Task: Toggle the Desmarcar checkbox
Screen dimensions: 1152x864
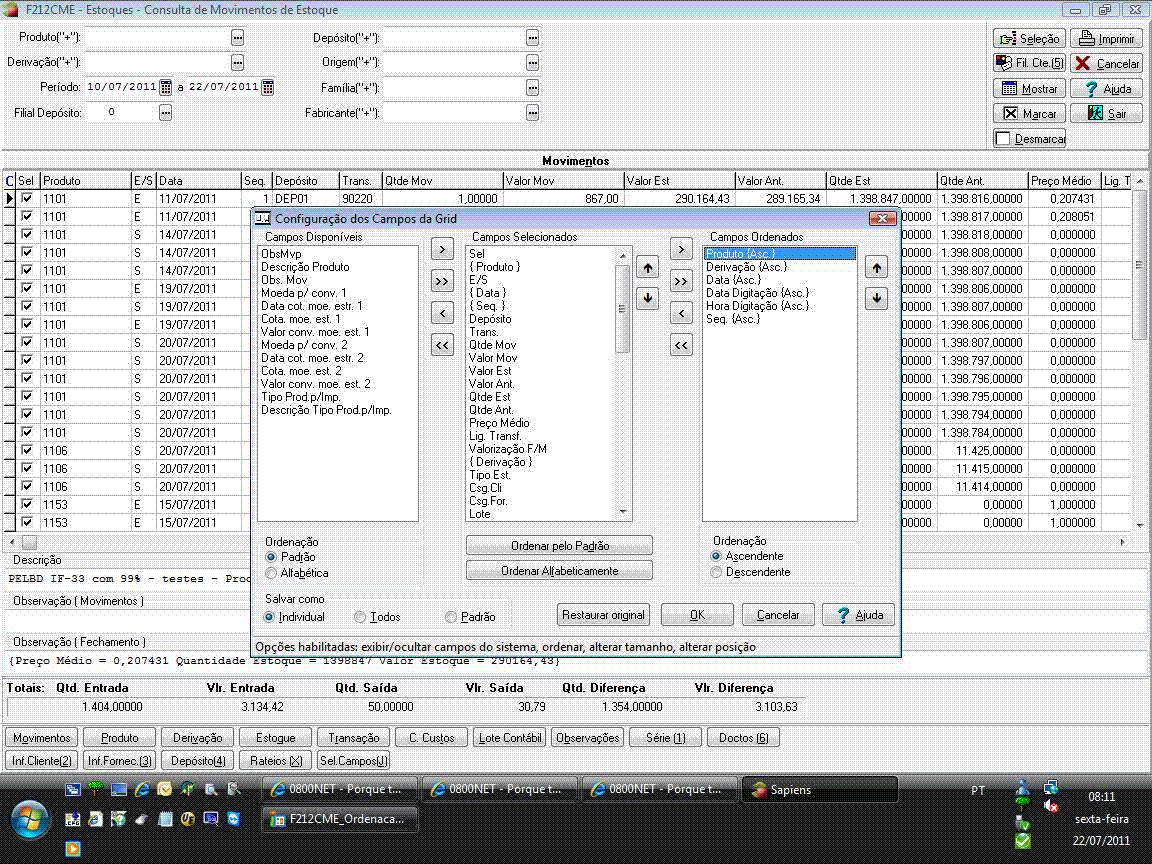Action: click(1003, 139)
